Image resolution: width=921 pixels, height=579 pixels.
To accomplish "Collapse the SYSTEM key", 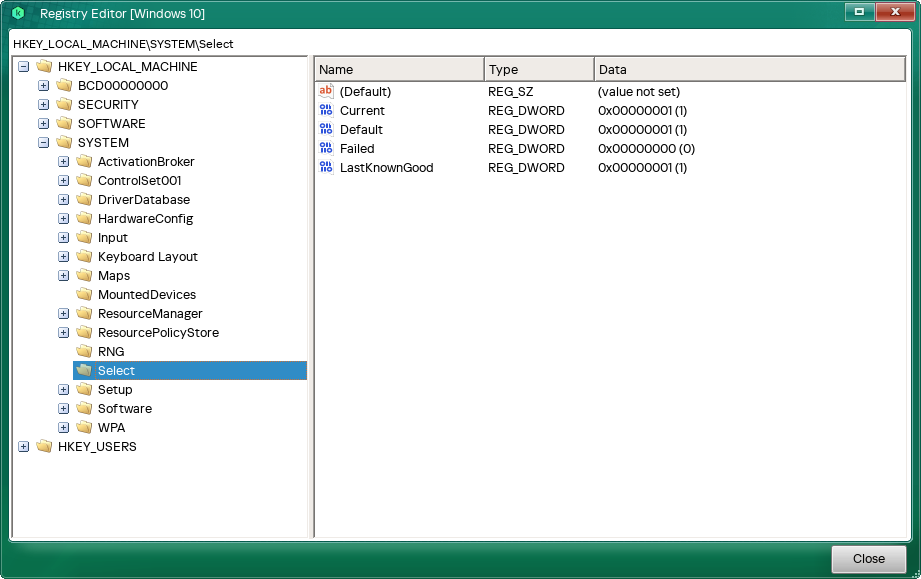I will (43, 142).
